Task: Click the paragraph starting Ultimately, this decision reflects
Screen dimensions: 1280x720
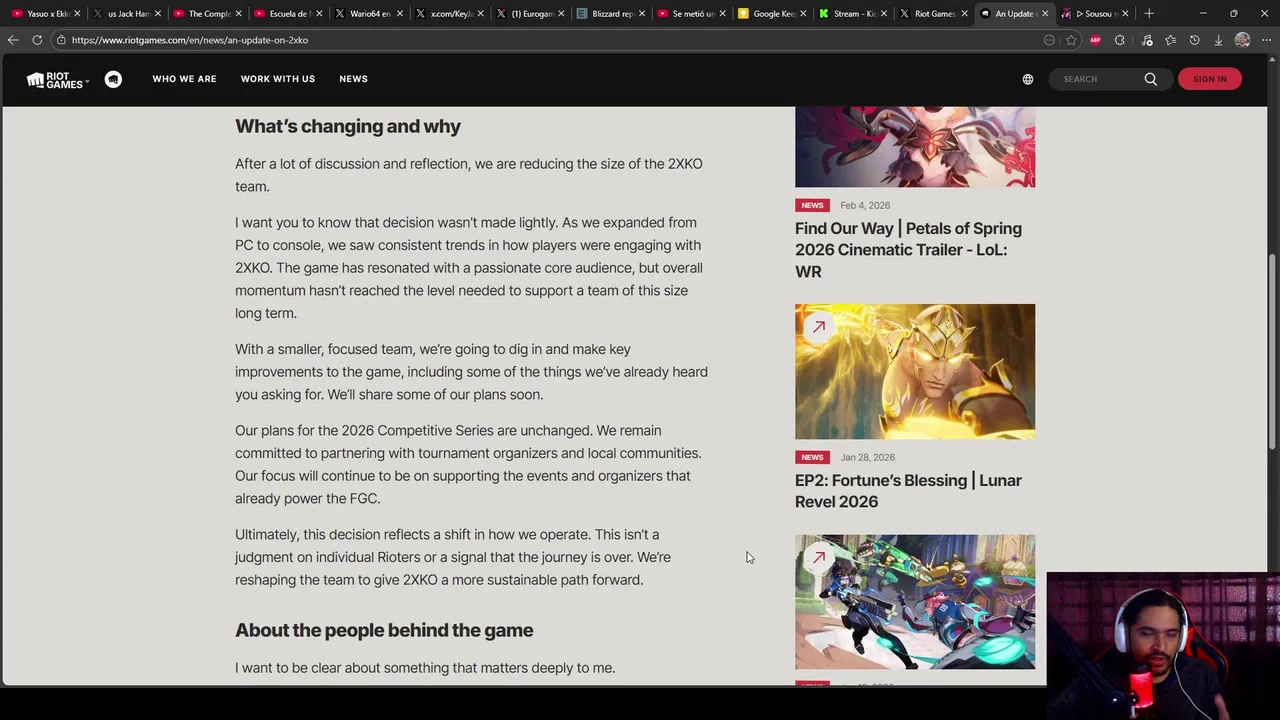Action: point(453,557)
